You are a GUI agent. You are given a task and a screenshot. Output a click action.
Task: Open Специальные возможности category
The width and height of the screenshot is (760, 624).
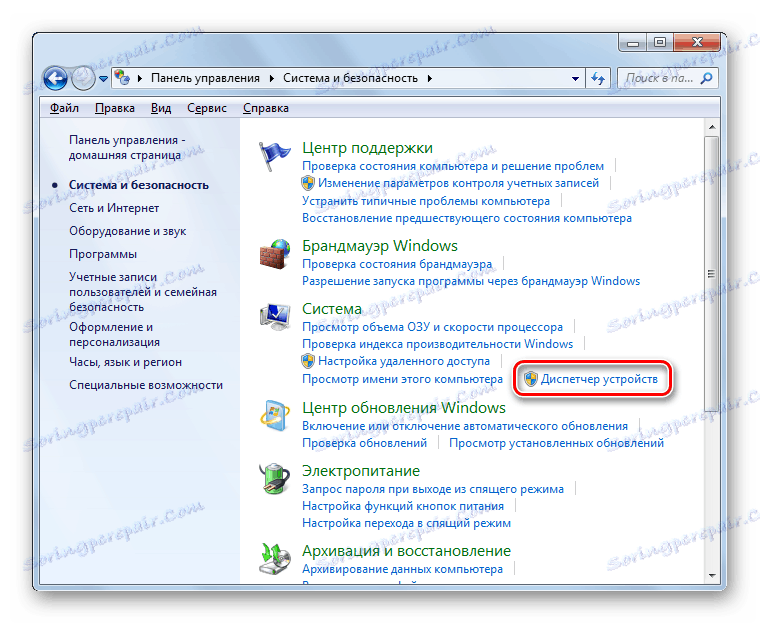(146, 385)
